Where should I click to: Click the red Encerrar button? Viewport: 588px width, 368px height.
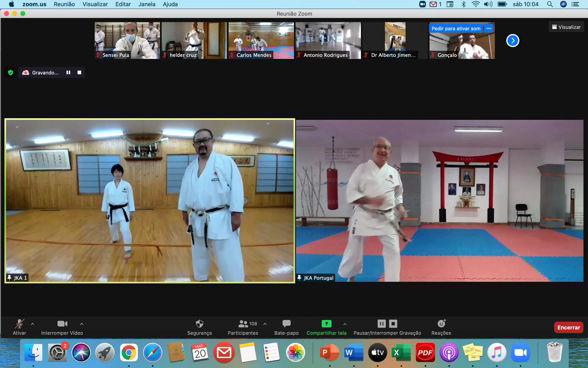click(x=568, y=327)
